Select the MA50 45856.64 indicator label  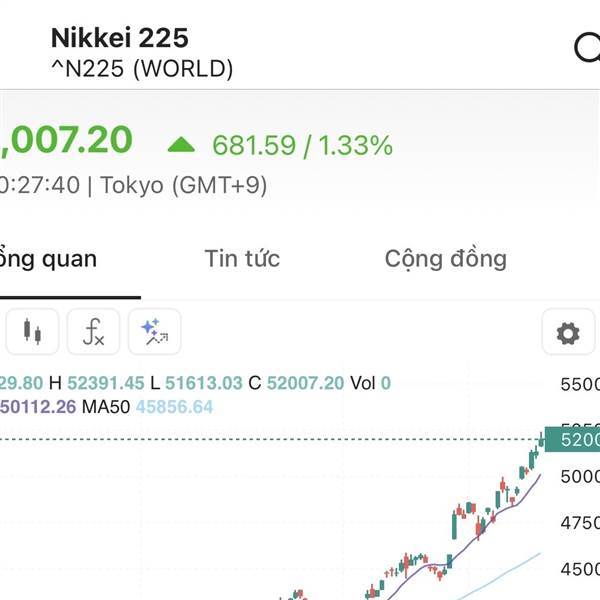tap(147, 407)
